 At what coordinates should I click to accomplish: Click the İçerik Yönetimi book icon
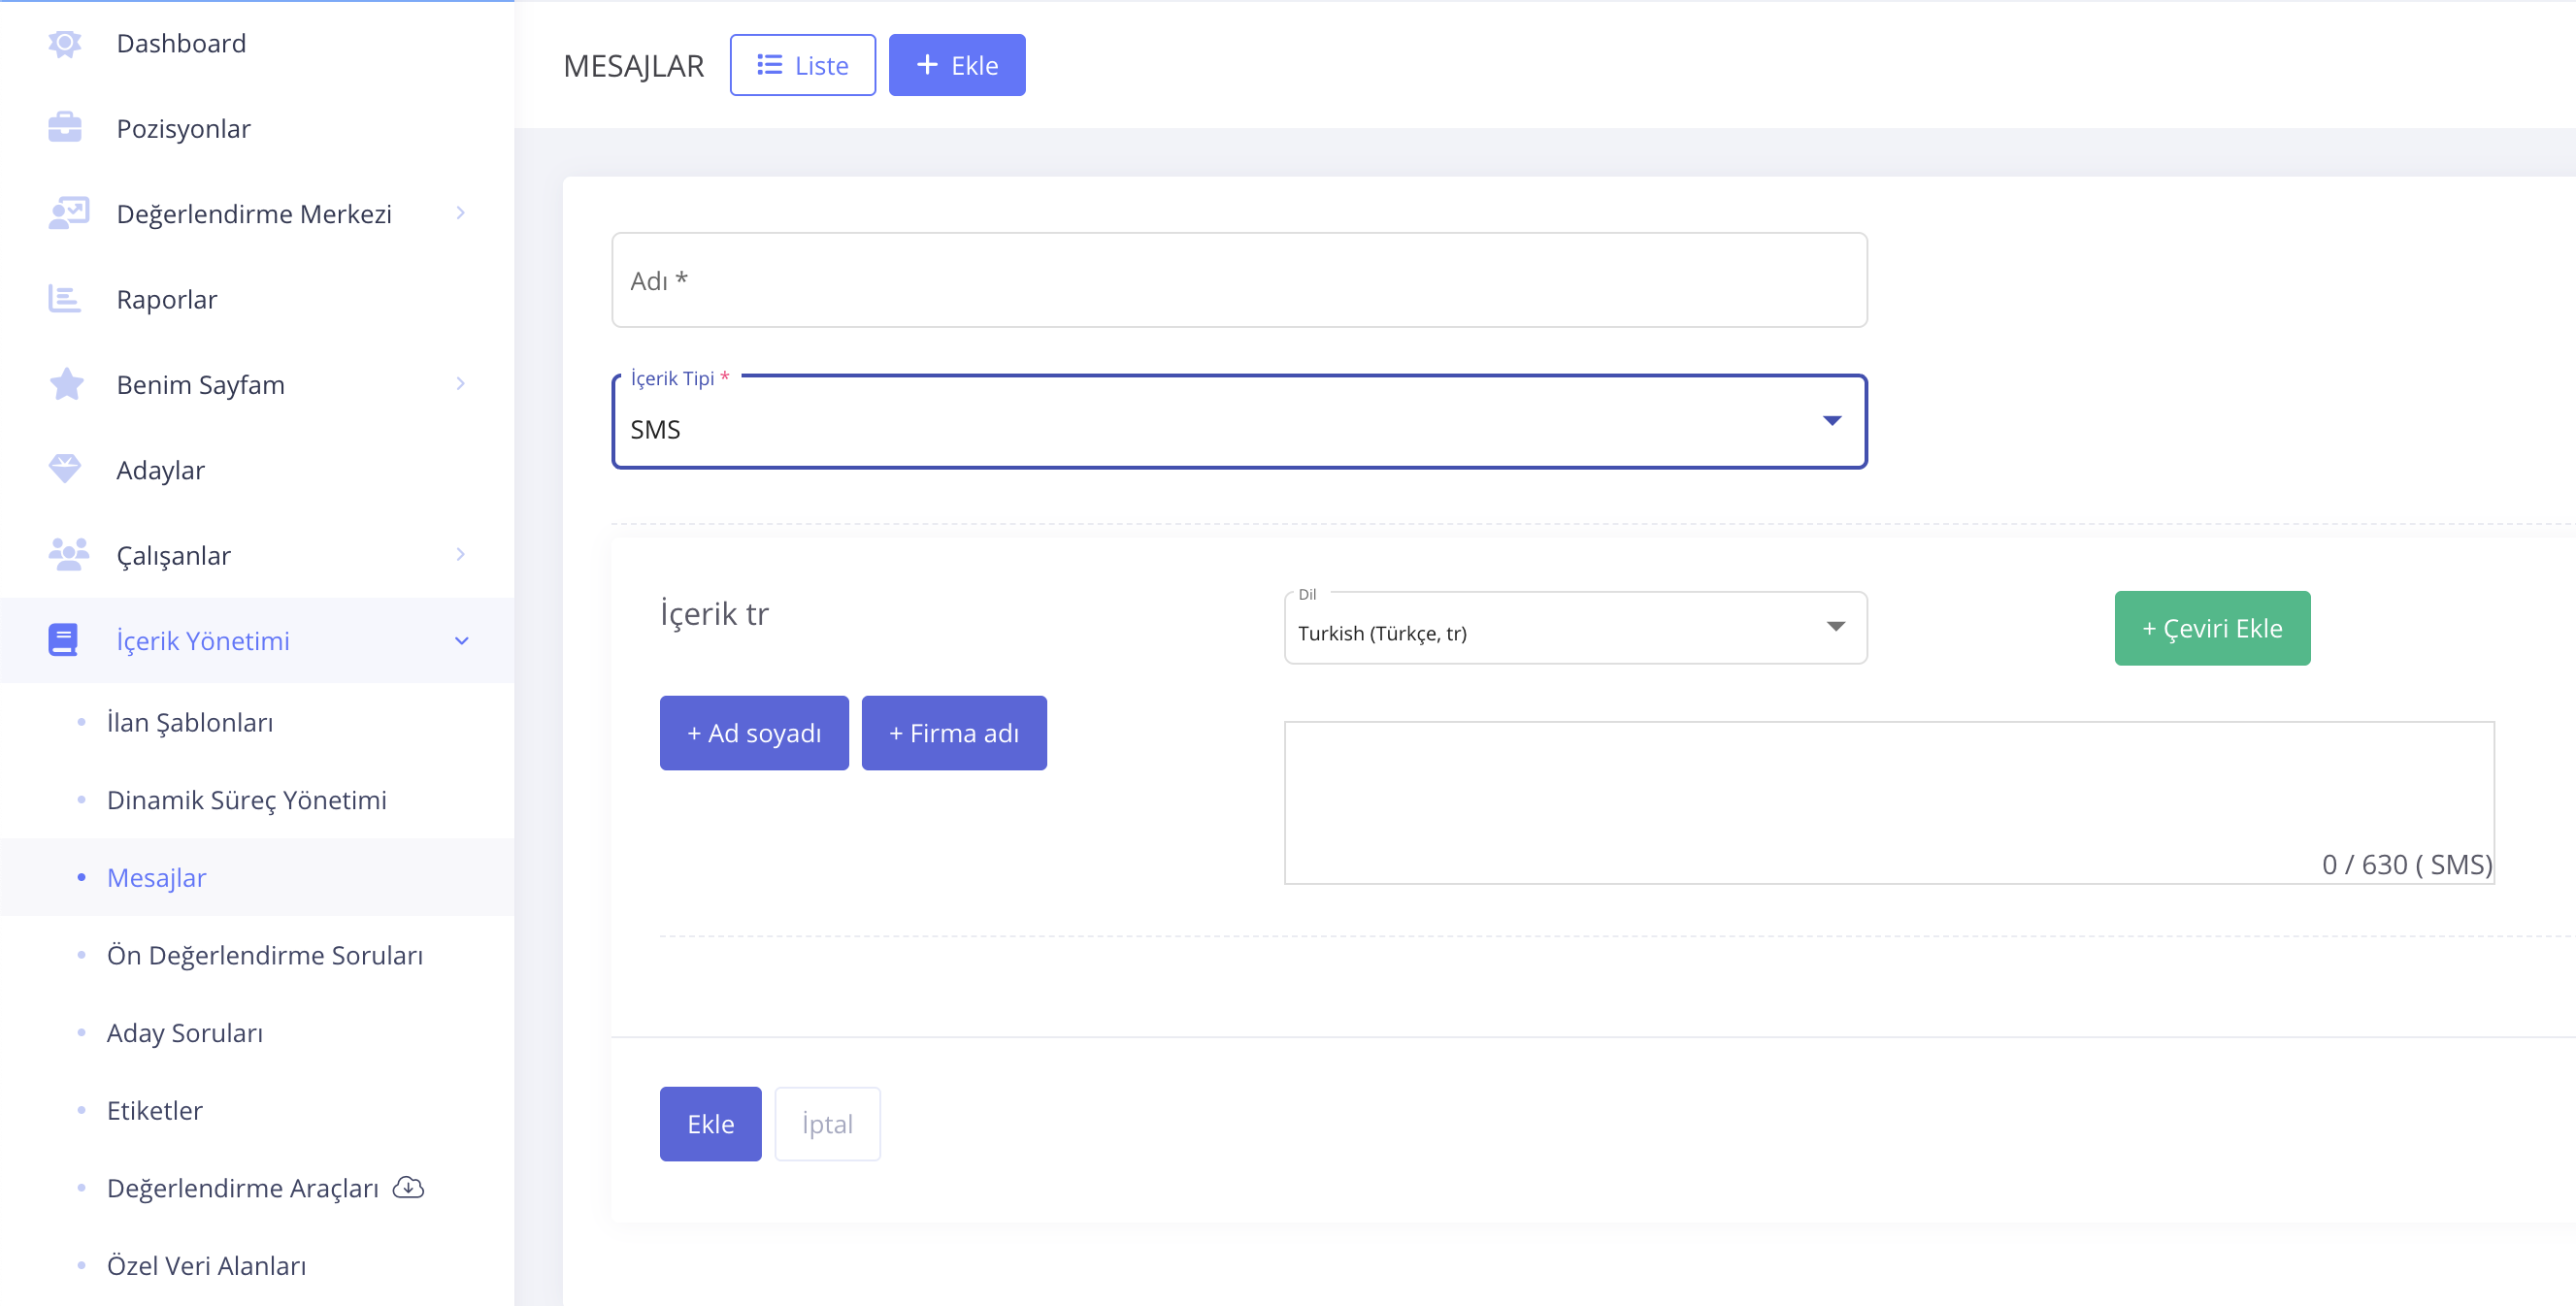tap(63, 640)
